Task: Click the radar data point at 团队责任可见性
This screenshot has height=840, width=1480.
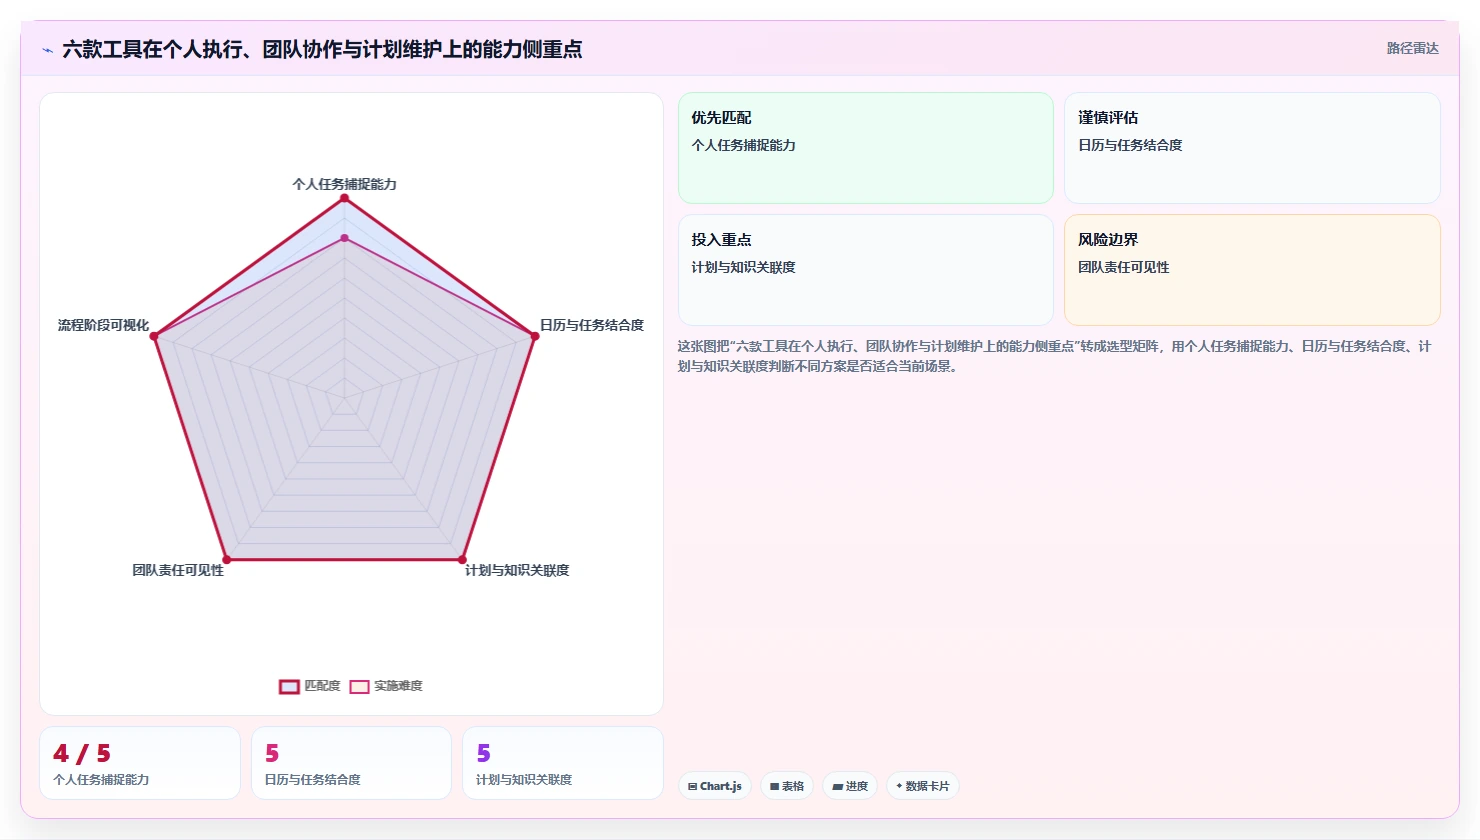Action: coord(227,559)
